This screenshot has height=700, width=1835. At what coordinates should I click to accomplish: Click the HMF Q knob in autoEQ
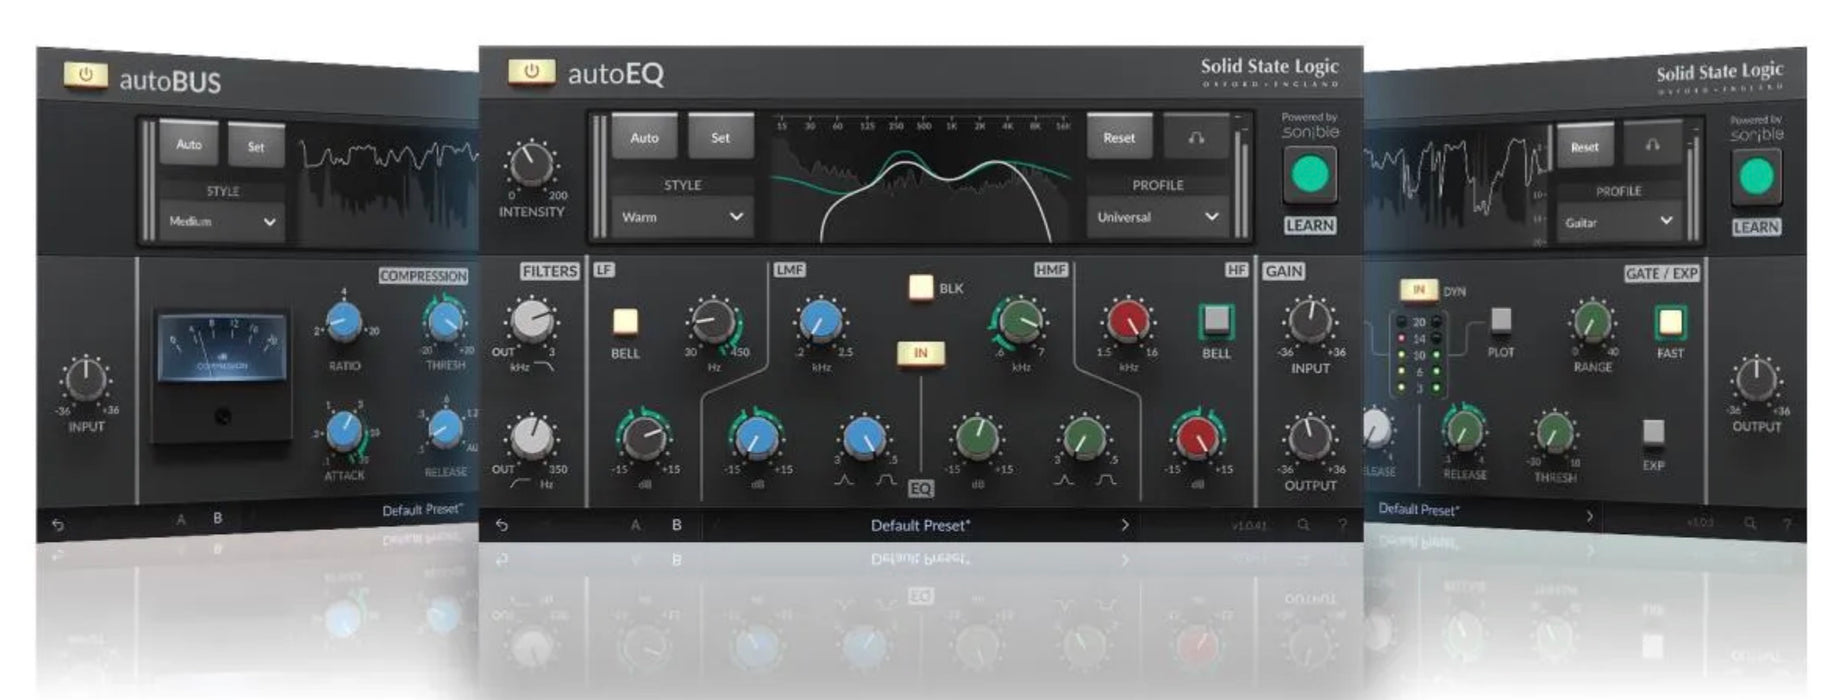(1084, 438)
